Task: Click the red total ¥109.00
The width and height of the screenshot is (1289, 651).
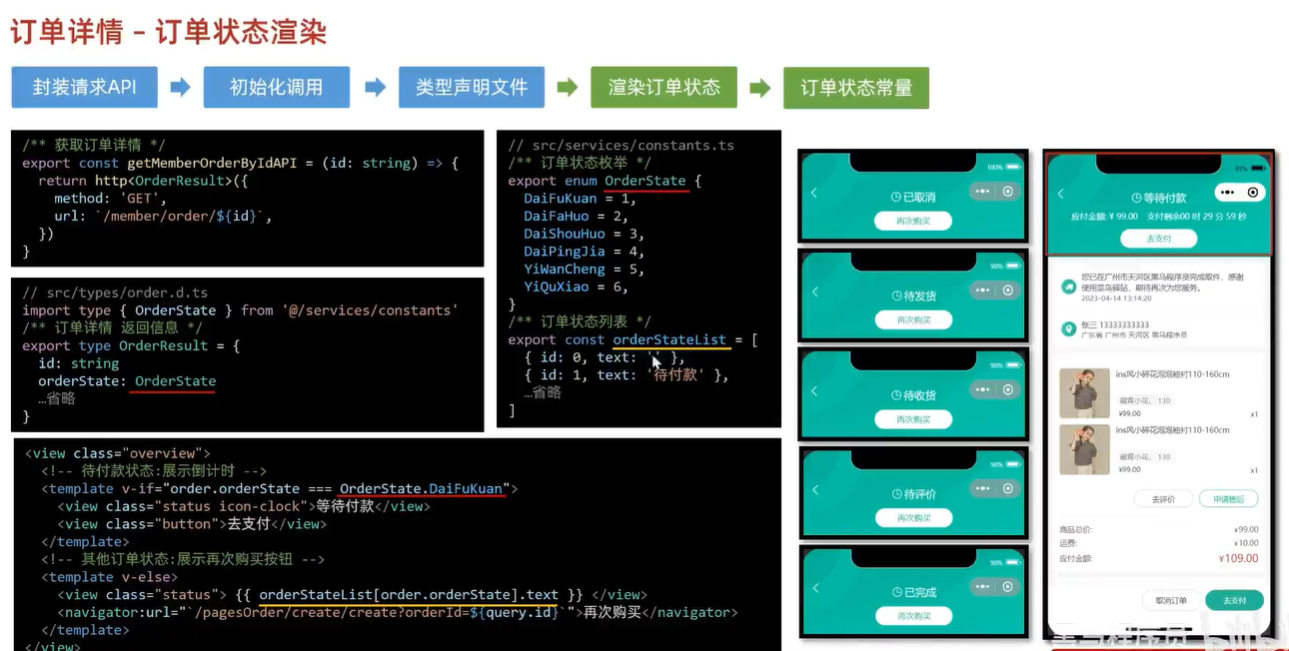Action: (x=1238, y=559)
